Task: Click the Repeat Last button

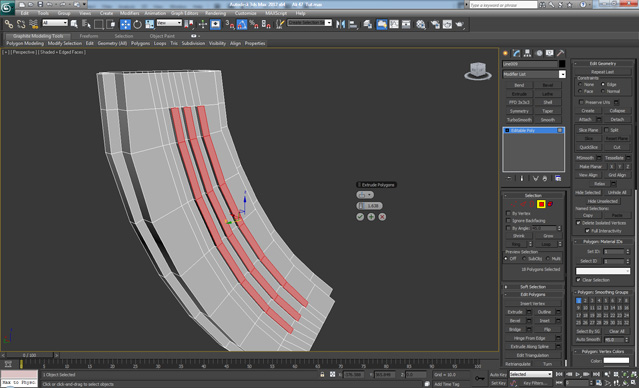Action: point(603,72)
